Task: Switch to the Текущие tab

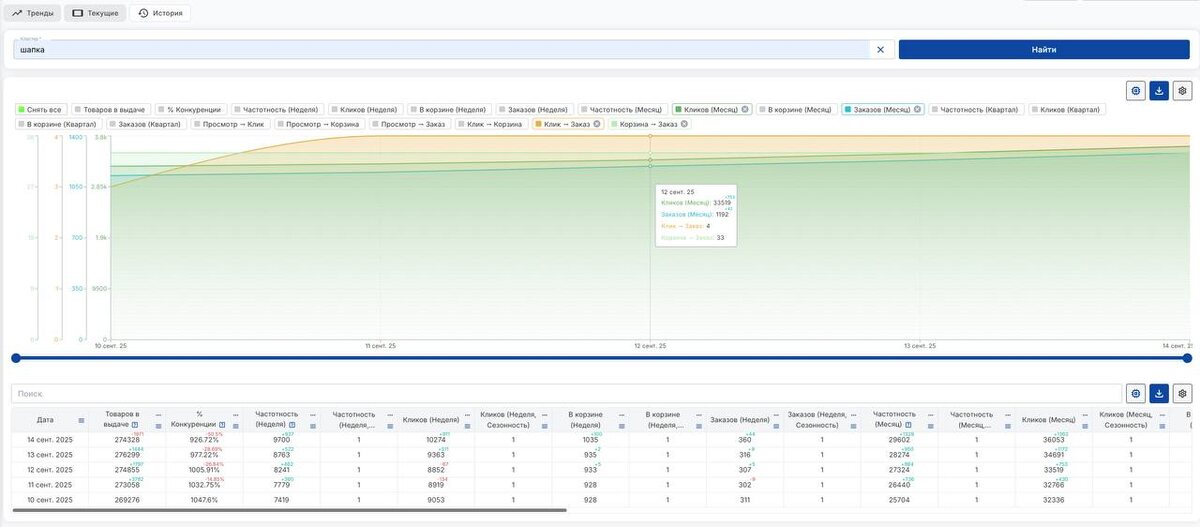Action: point(96,13)
